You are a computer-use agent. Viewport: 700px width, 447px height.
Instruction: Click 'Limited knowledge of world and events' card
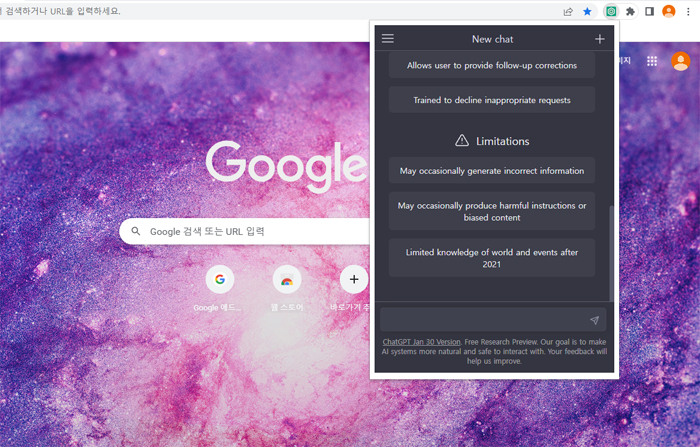pos(492,258)
